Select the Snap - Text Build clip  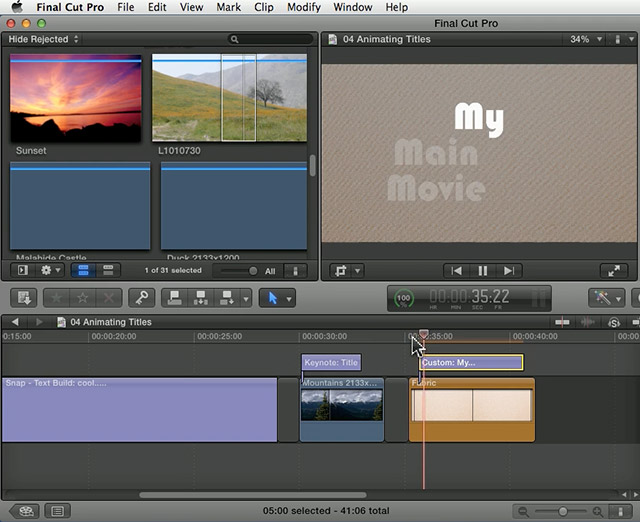tap(140, 409)
